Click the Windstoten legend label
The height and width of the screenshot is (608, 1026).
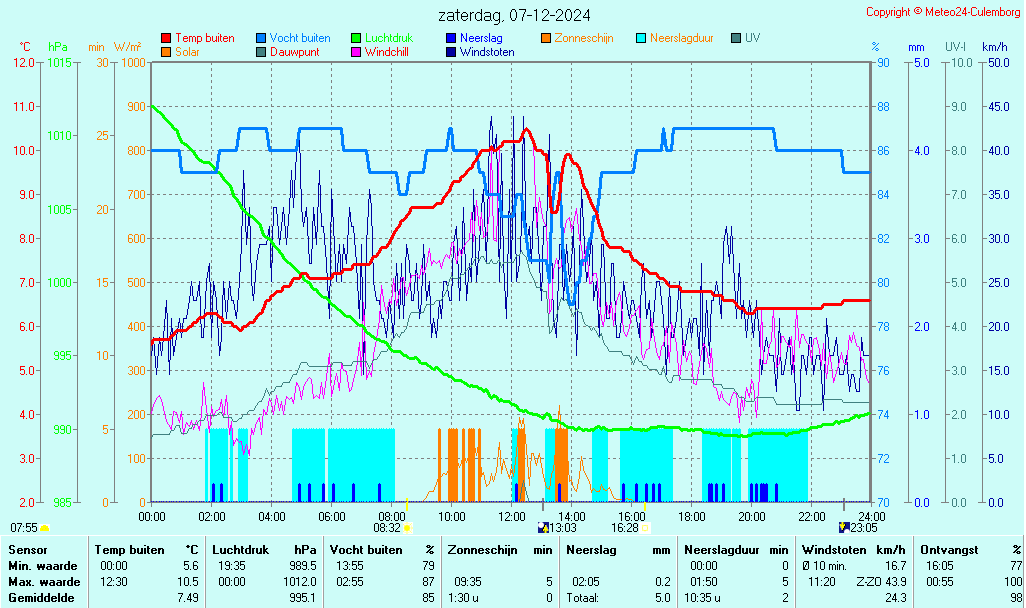tap(490, 52)
